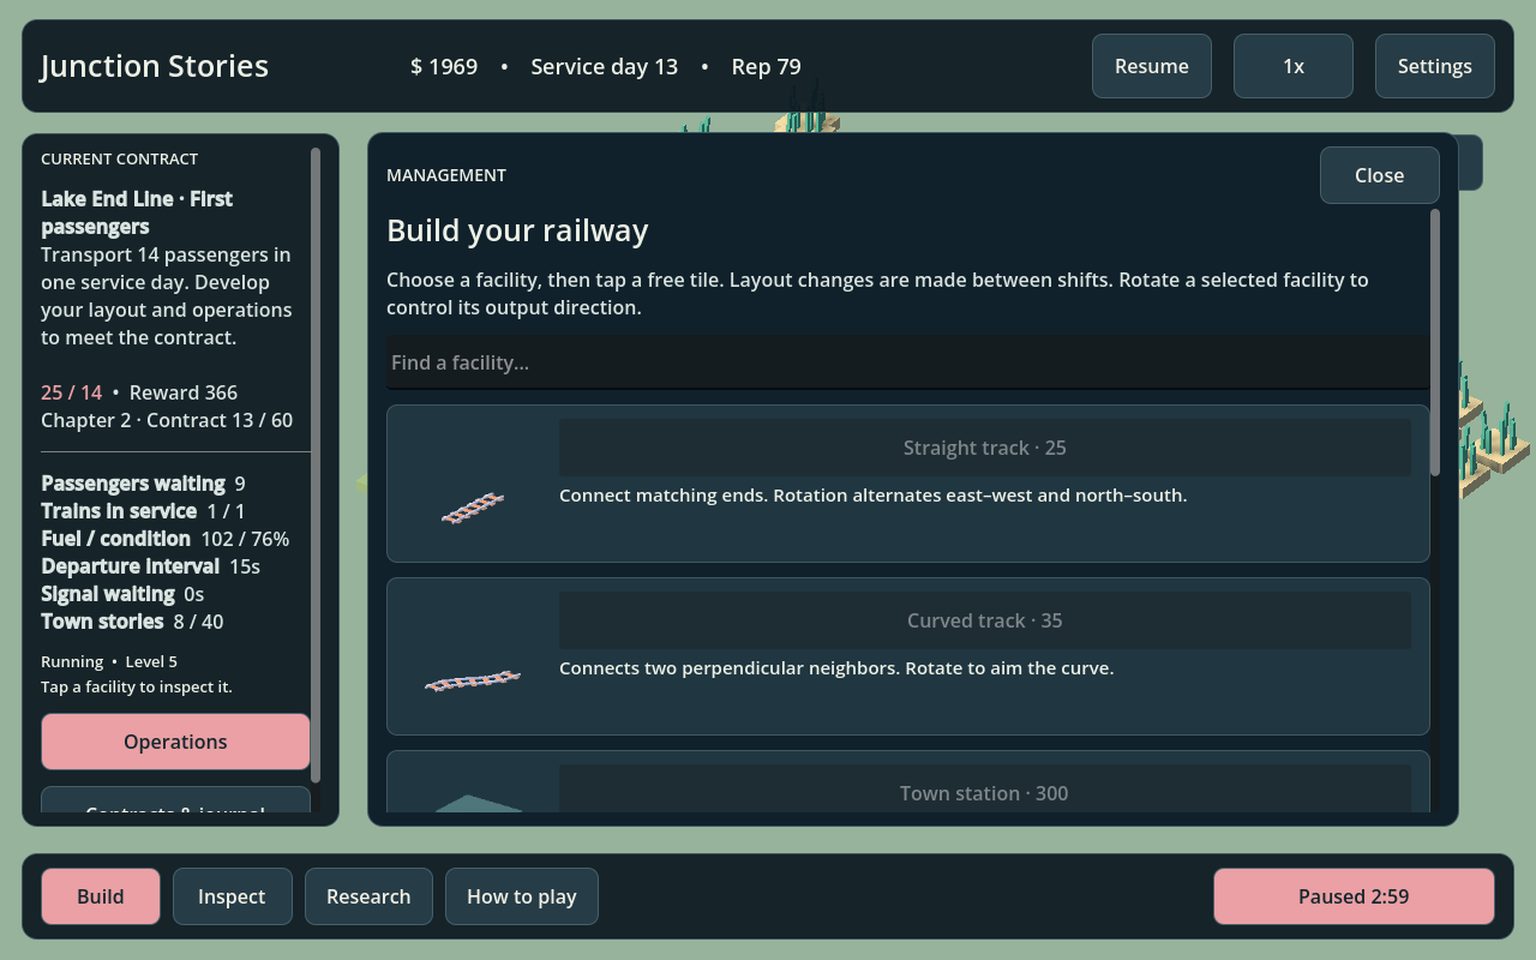The height and width of the screenshot is (960, 1536).
Task: Click the Passengers waiting 9 stat
Action: point(143,484)
